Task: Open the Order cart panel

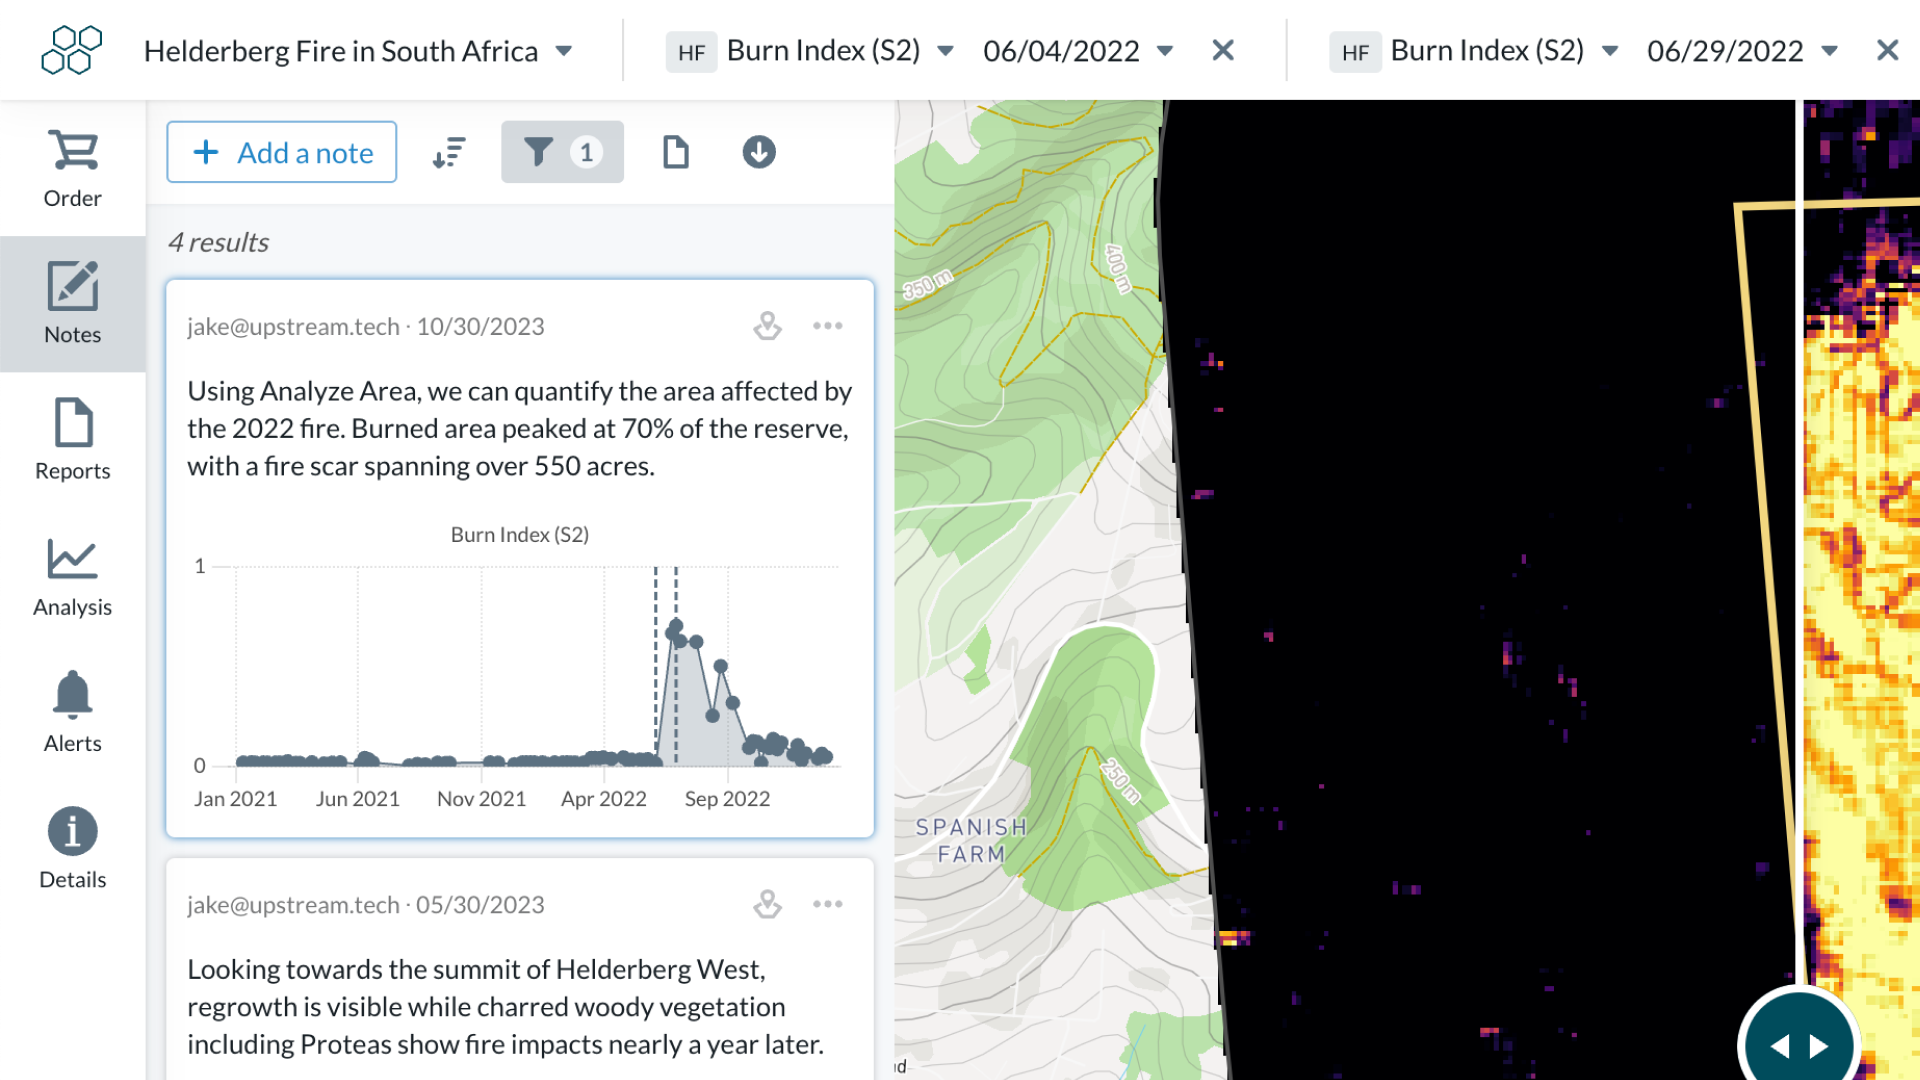Action: (72, 168)
